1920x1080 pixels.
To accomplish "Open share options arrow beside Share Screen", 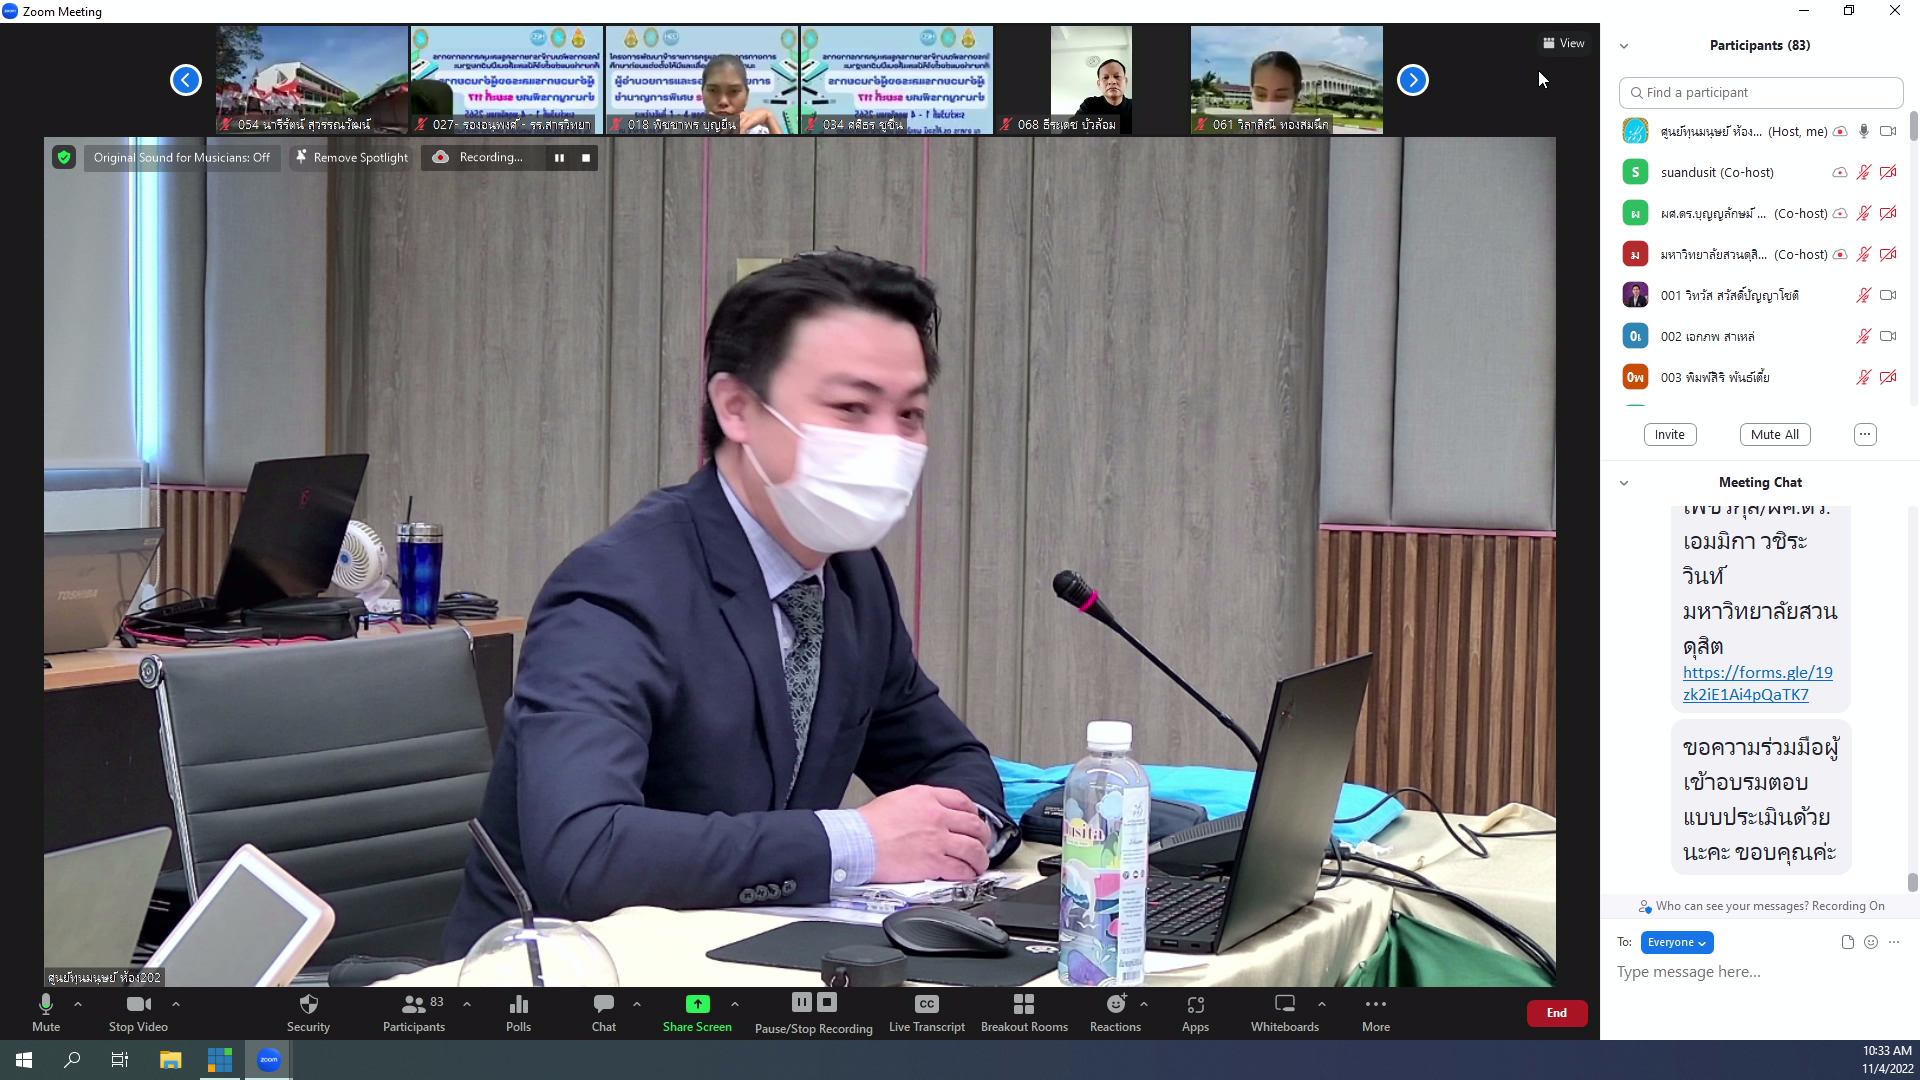I will point(735,1004).
